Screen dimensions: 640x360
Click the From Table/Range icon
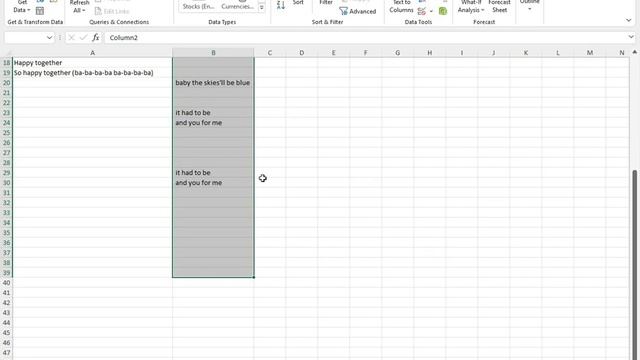click(x=40, y=11)
